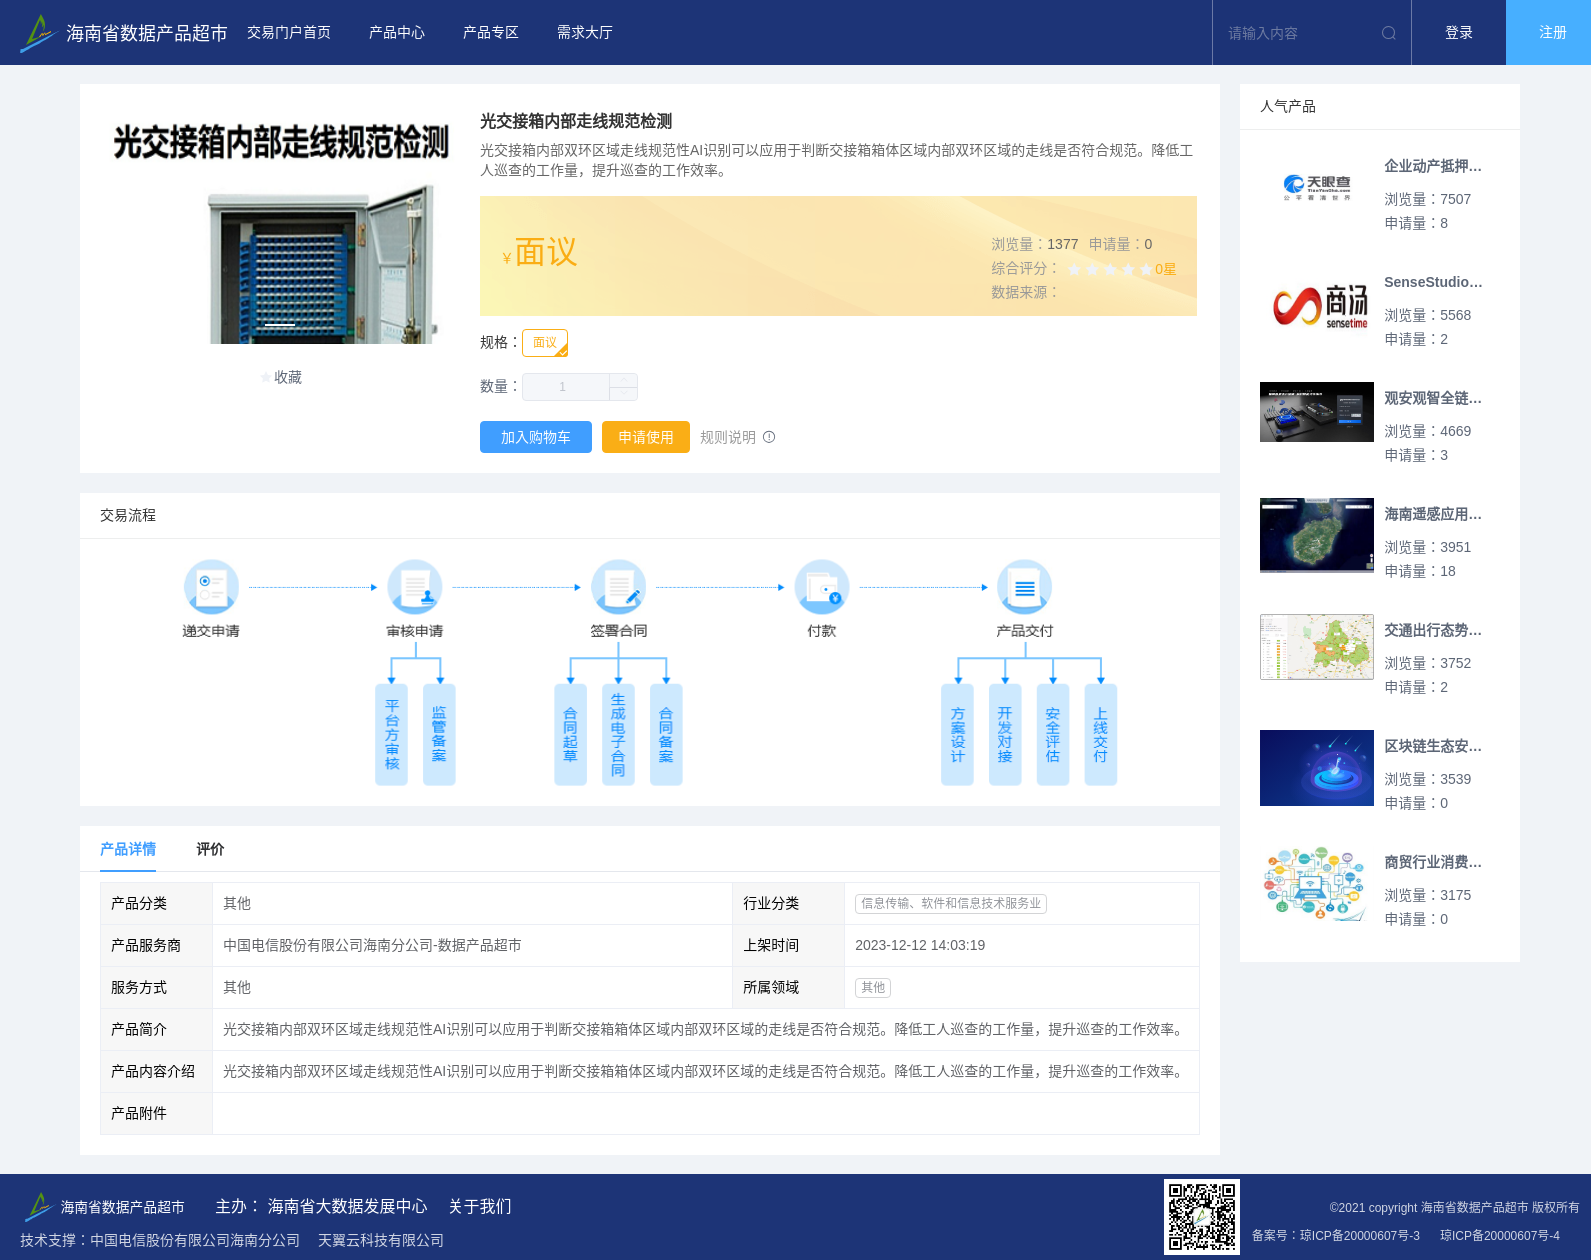Click the 方案设计 sub-step box
The width and height of the screenshot is (1591, 1260).
coord(957,735)
